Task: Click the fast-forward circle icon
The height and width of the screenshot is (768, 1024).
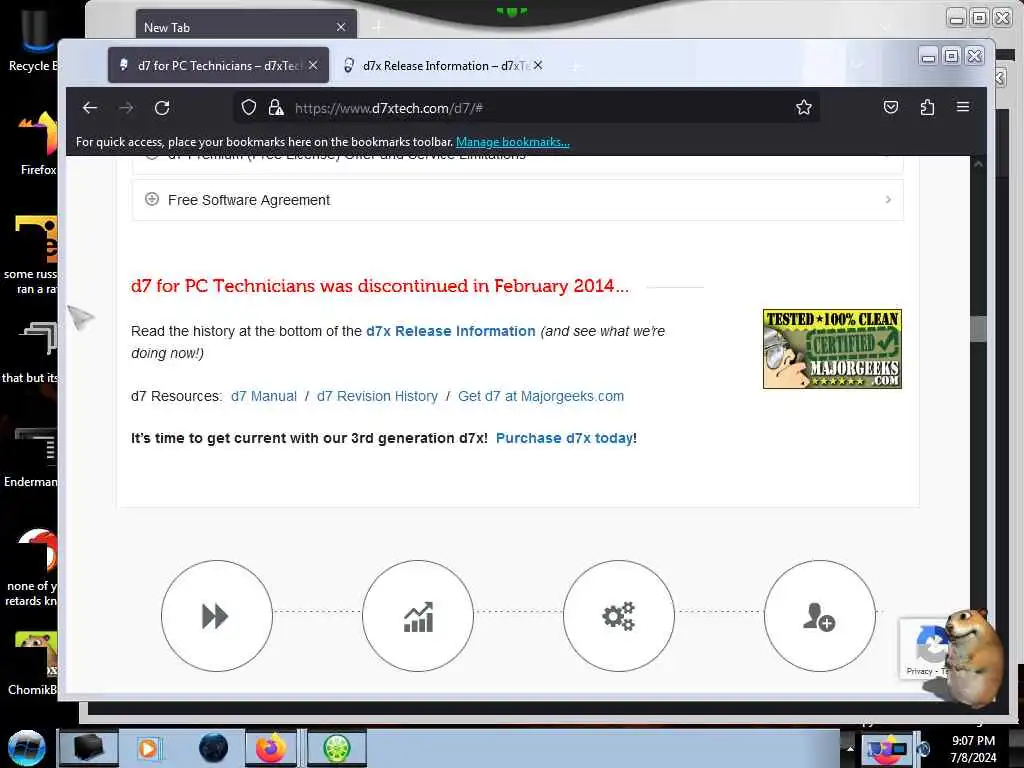Action: click(217, 615)
